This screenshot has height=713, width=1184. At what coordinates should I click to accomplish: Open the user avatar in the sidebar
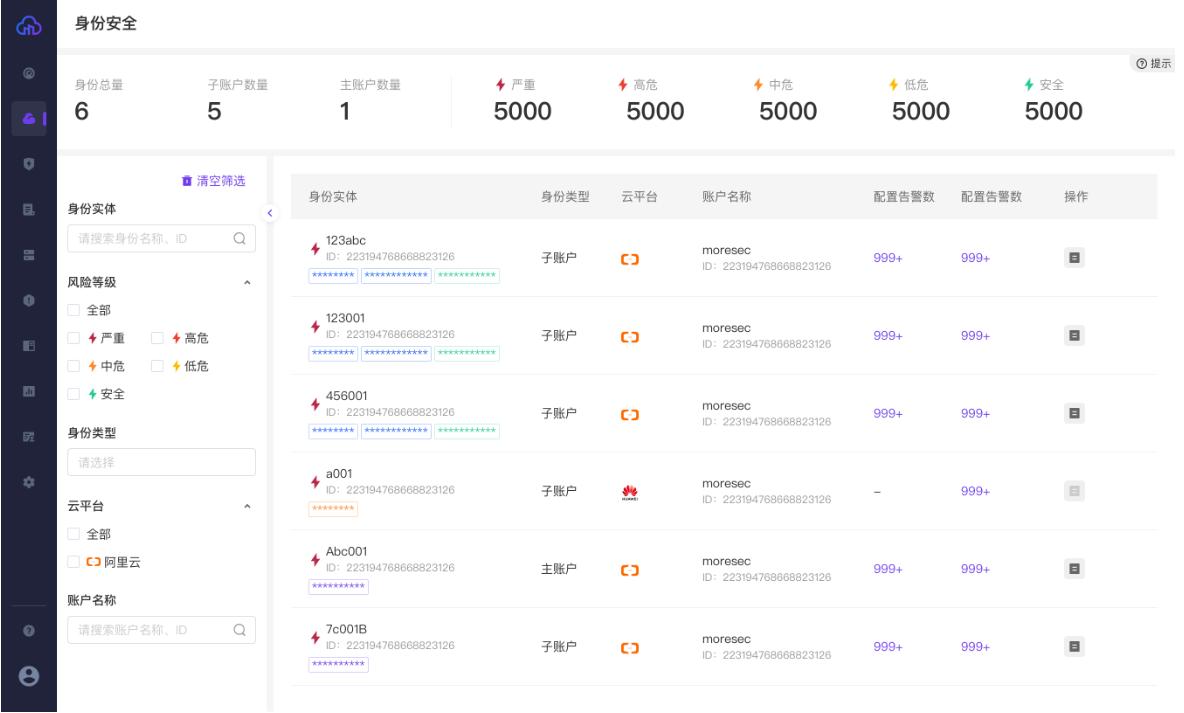pyautogui.click(x=29, y=676)
